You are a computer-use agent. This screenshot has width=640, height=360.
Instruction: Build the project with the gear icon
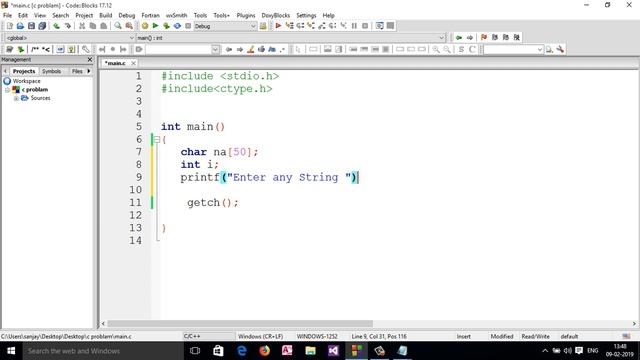(x=145, y=26)
